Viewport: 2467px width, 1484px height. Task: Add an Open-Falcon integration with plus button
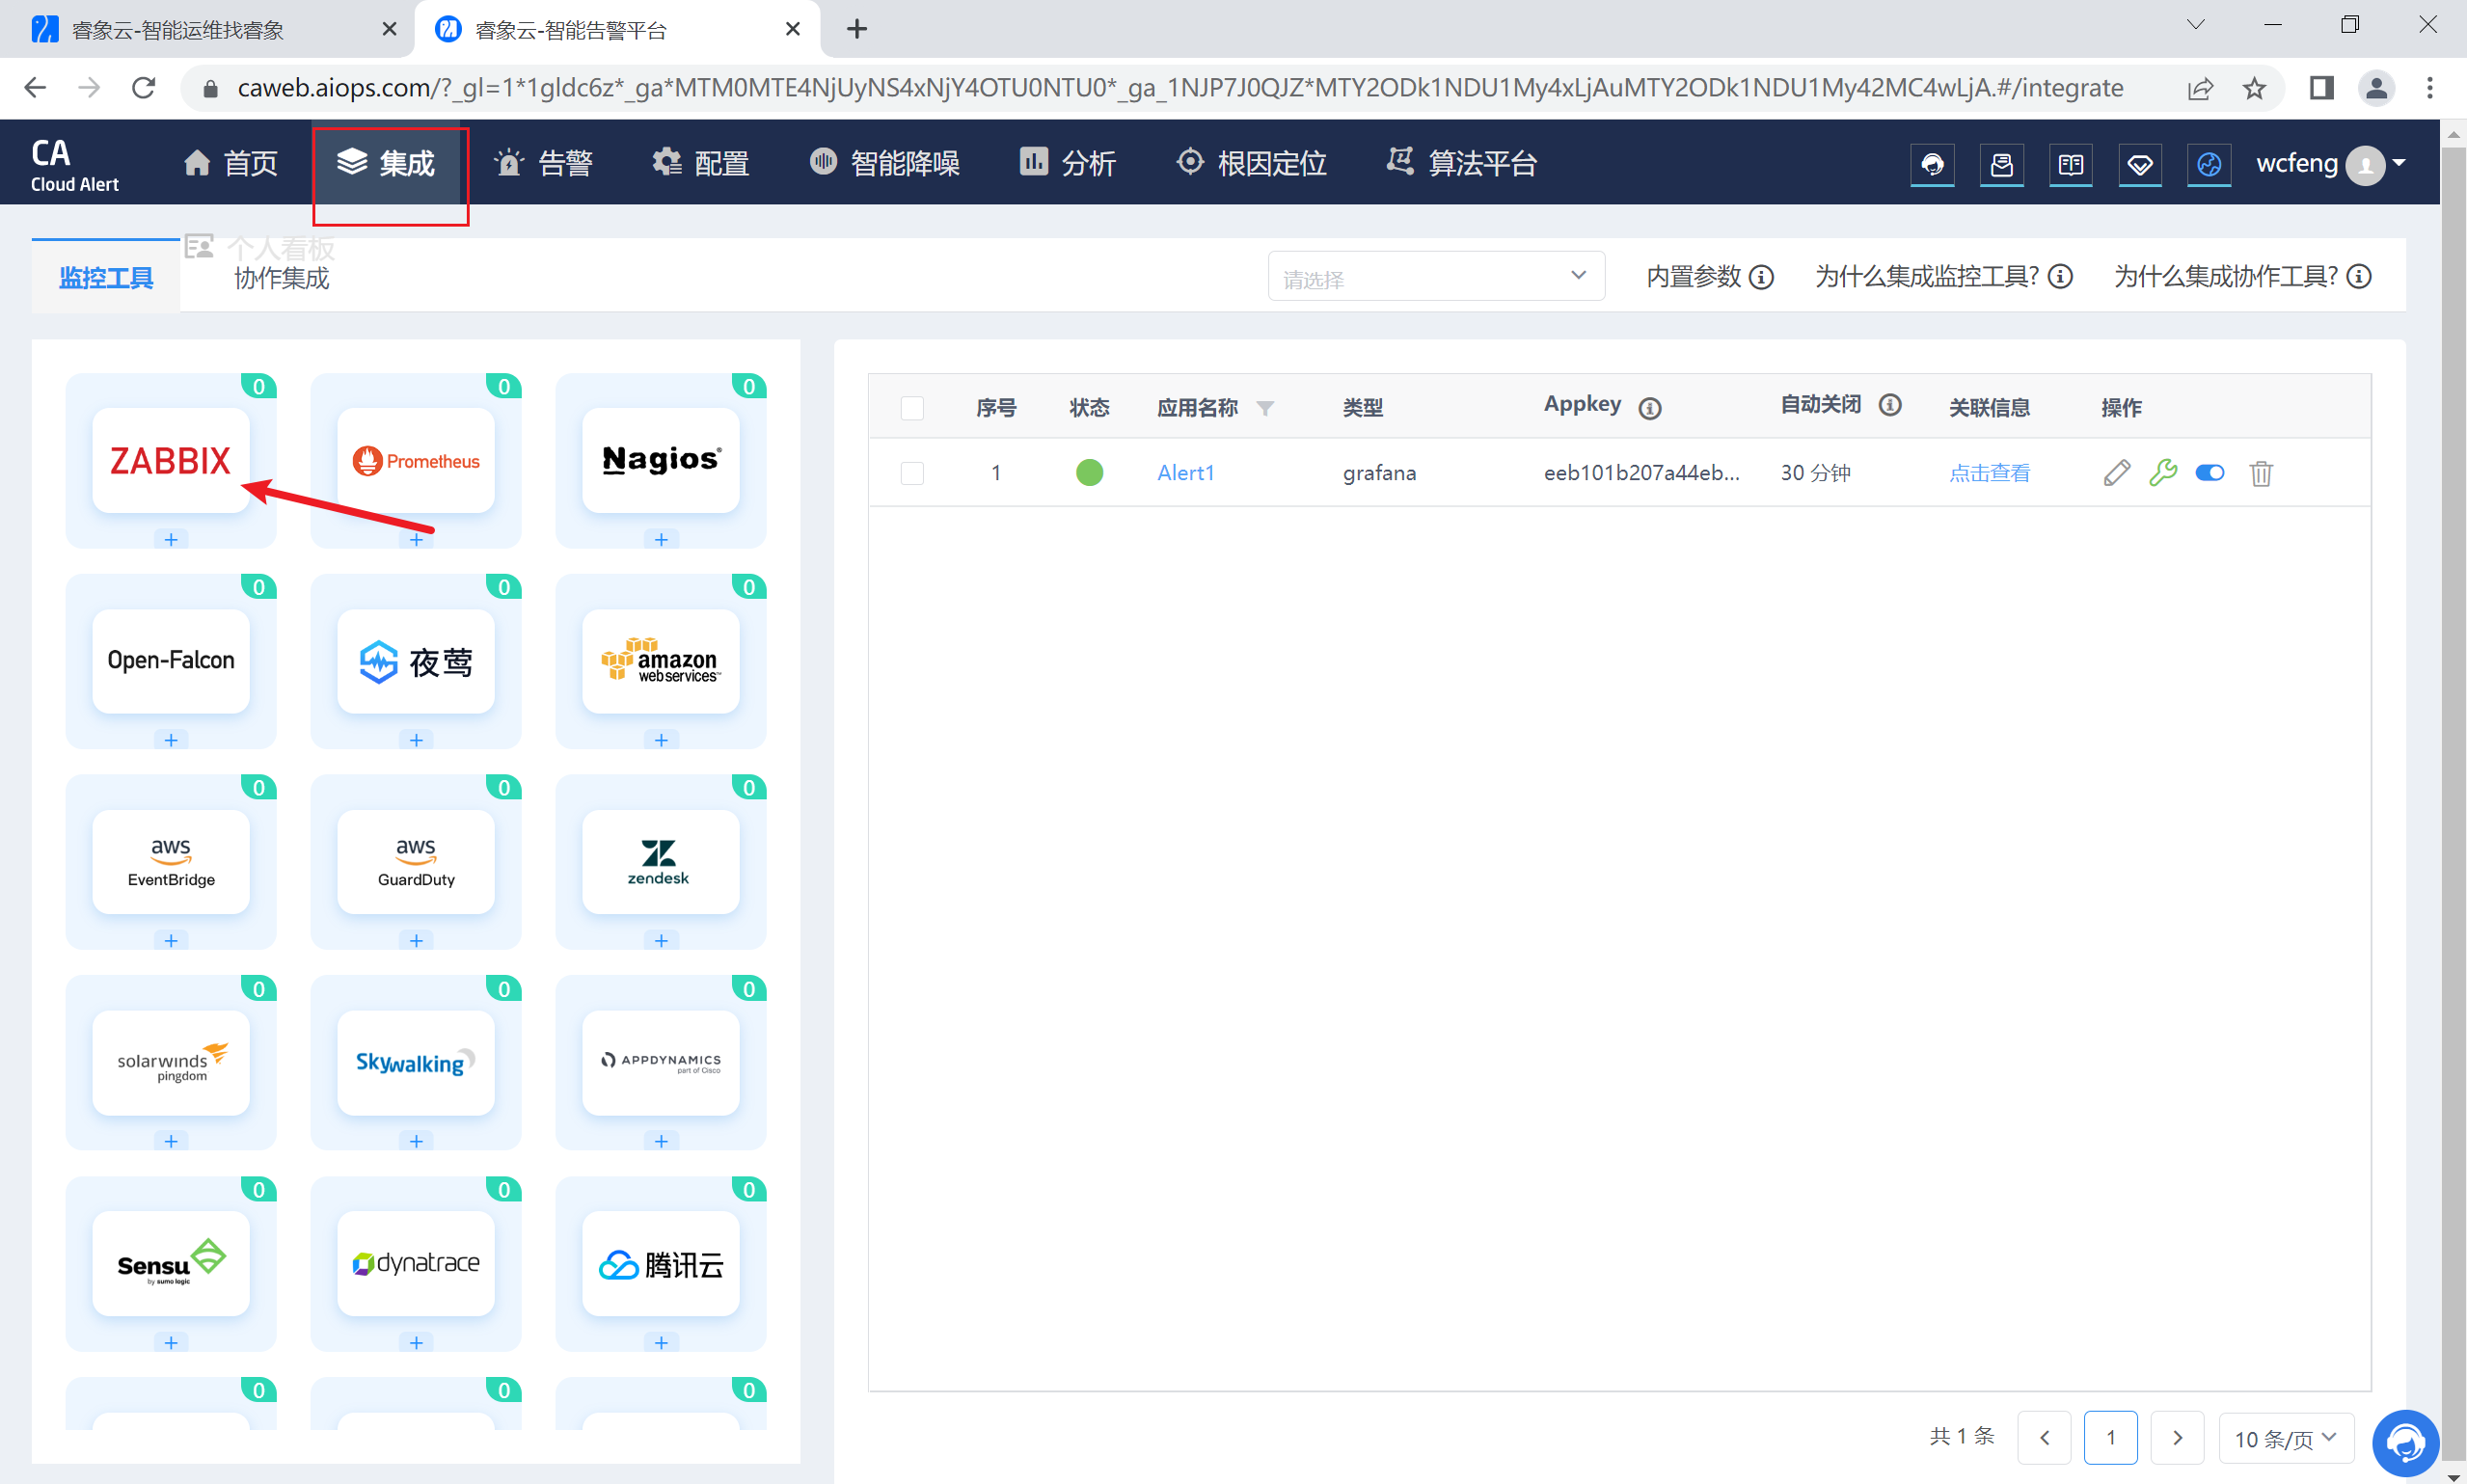coord(171,741)
